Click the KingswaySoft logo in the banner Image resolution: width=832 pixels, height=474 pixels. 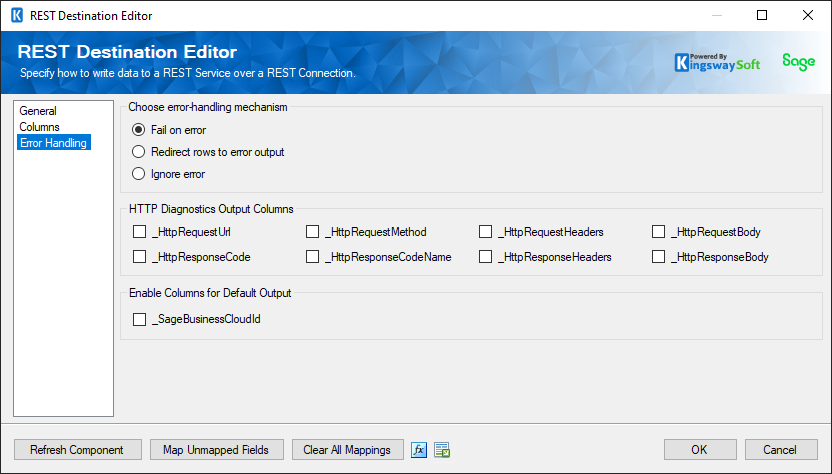click(x=717, y=63)
